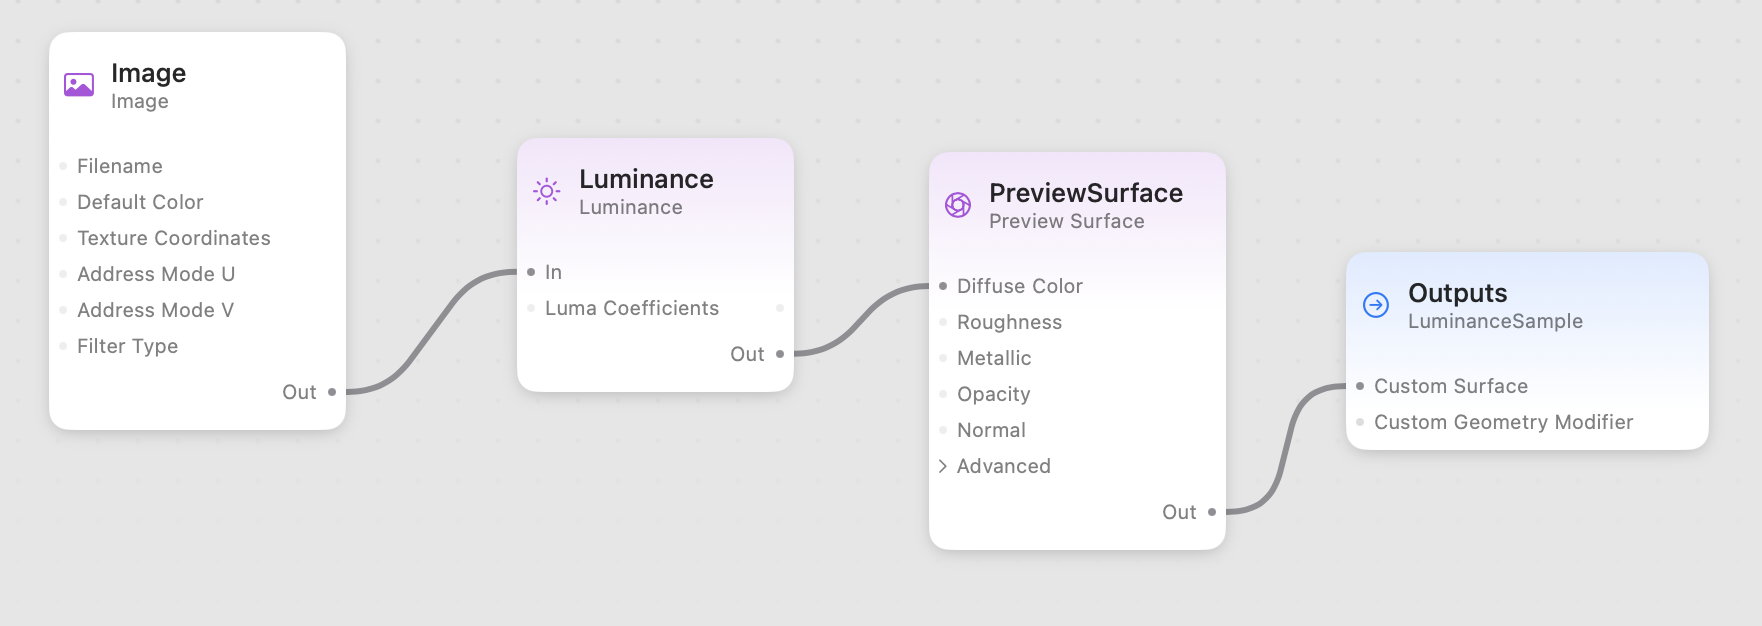Click the Diffuse Color input port dot
Screen dimensions: 1762x626
[942, 286]
